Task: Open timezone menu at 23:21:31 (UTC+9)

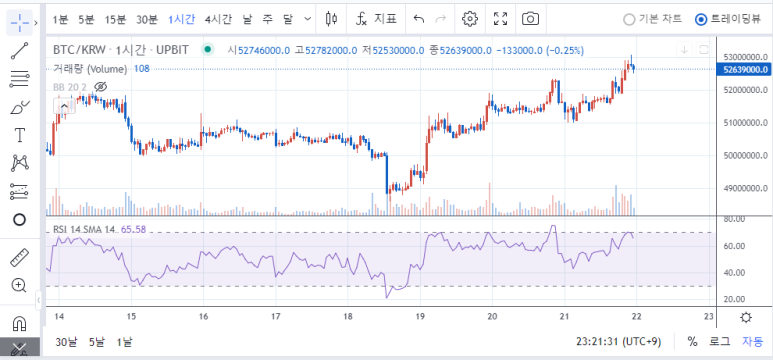Action: (618, 342)
